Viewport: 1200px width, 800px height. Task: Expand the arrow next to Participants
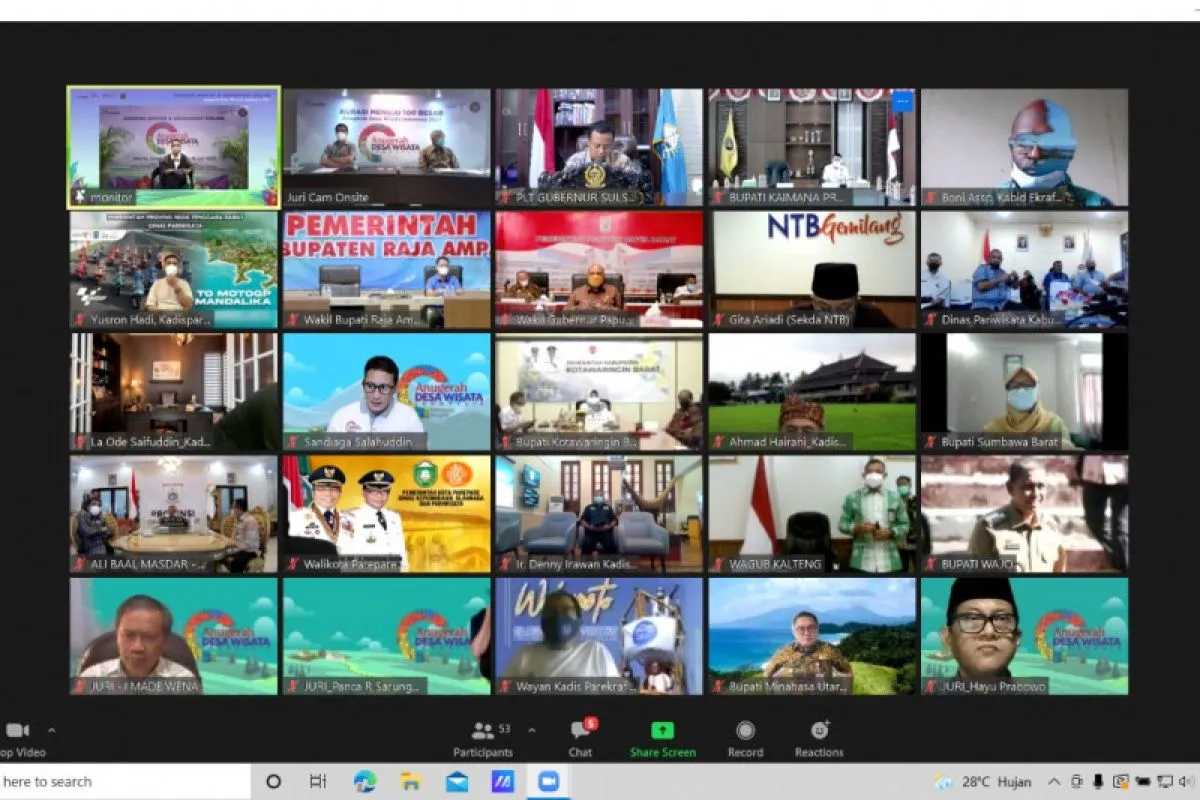pos(532,730)
